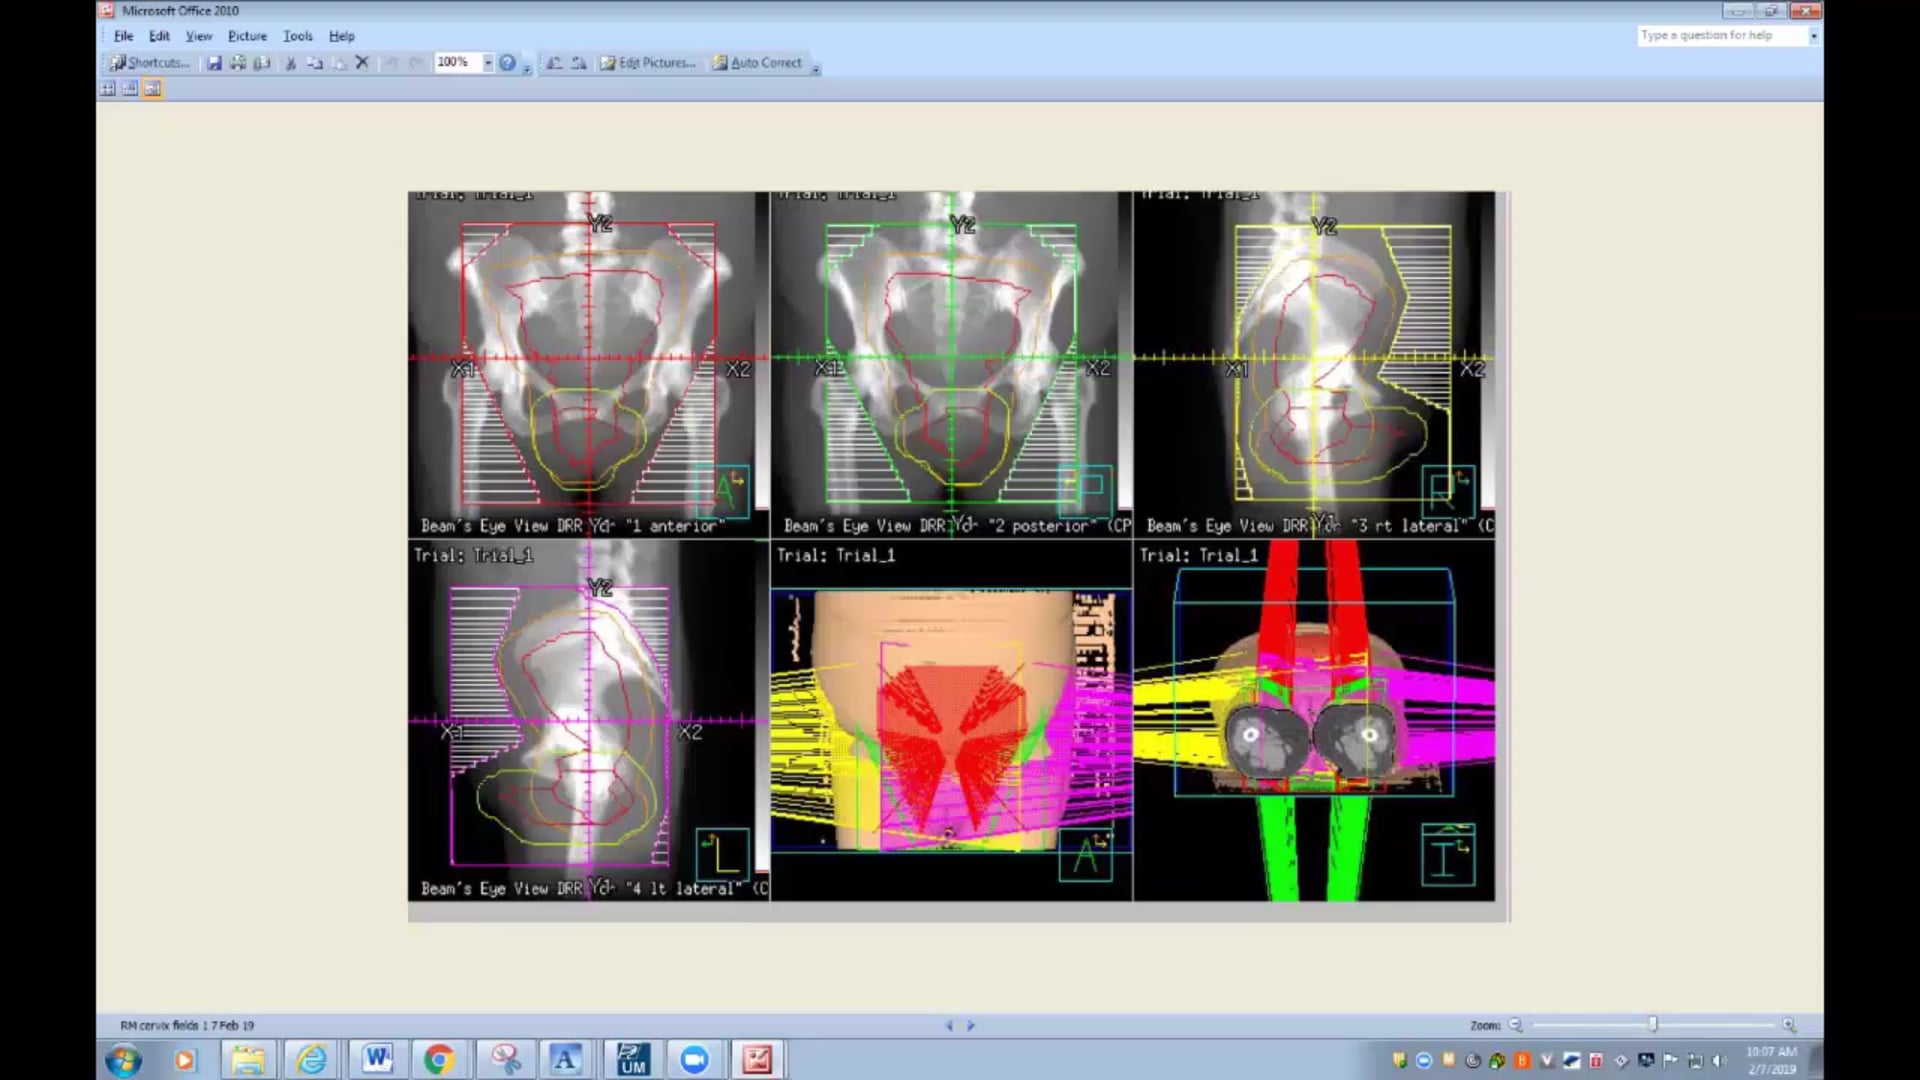Open the Edit Pictures task pane
The image size is (1920, 1080).
[x=648, y=62]
